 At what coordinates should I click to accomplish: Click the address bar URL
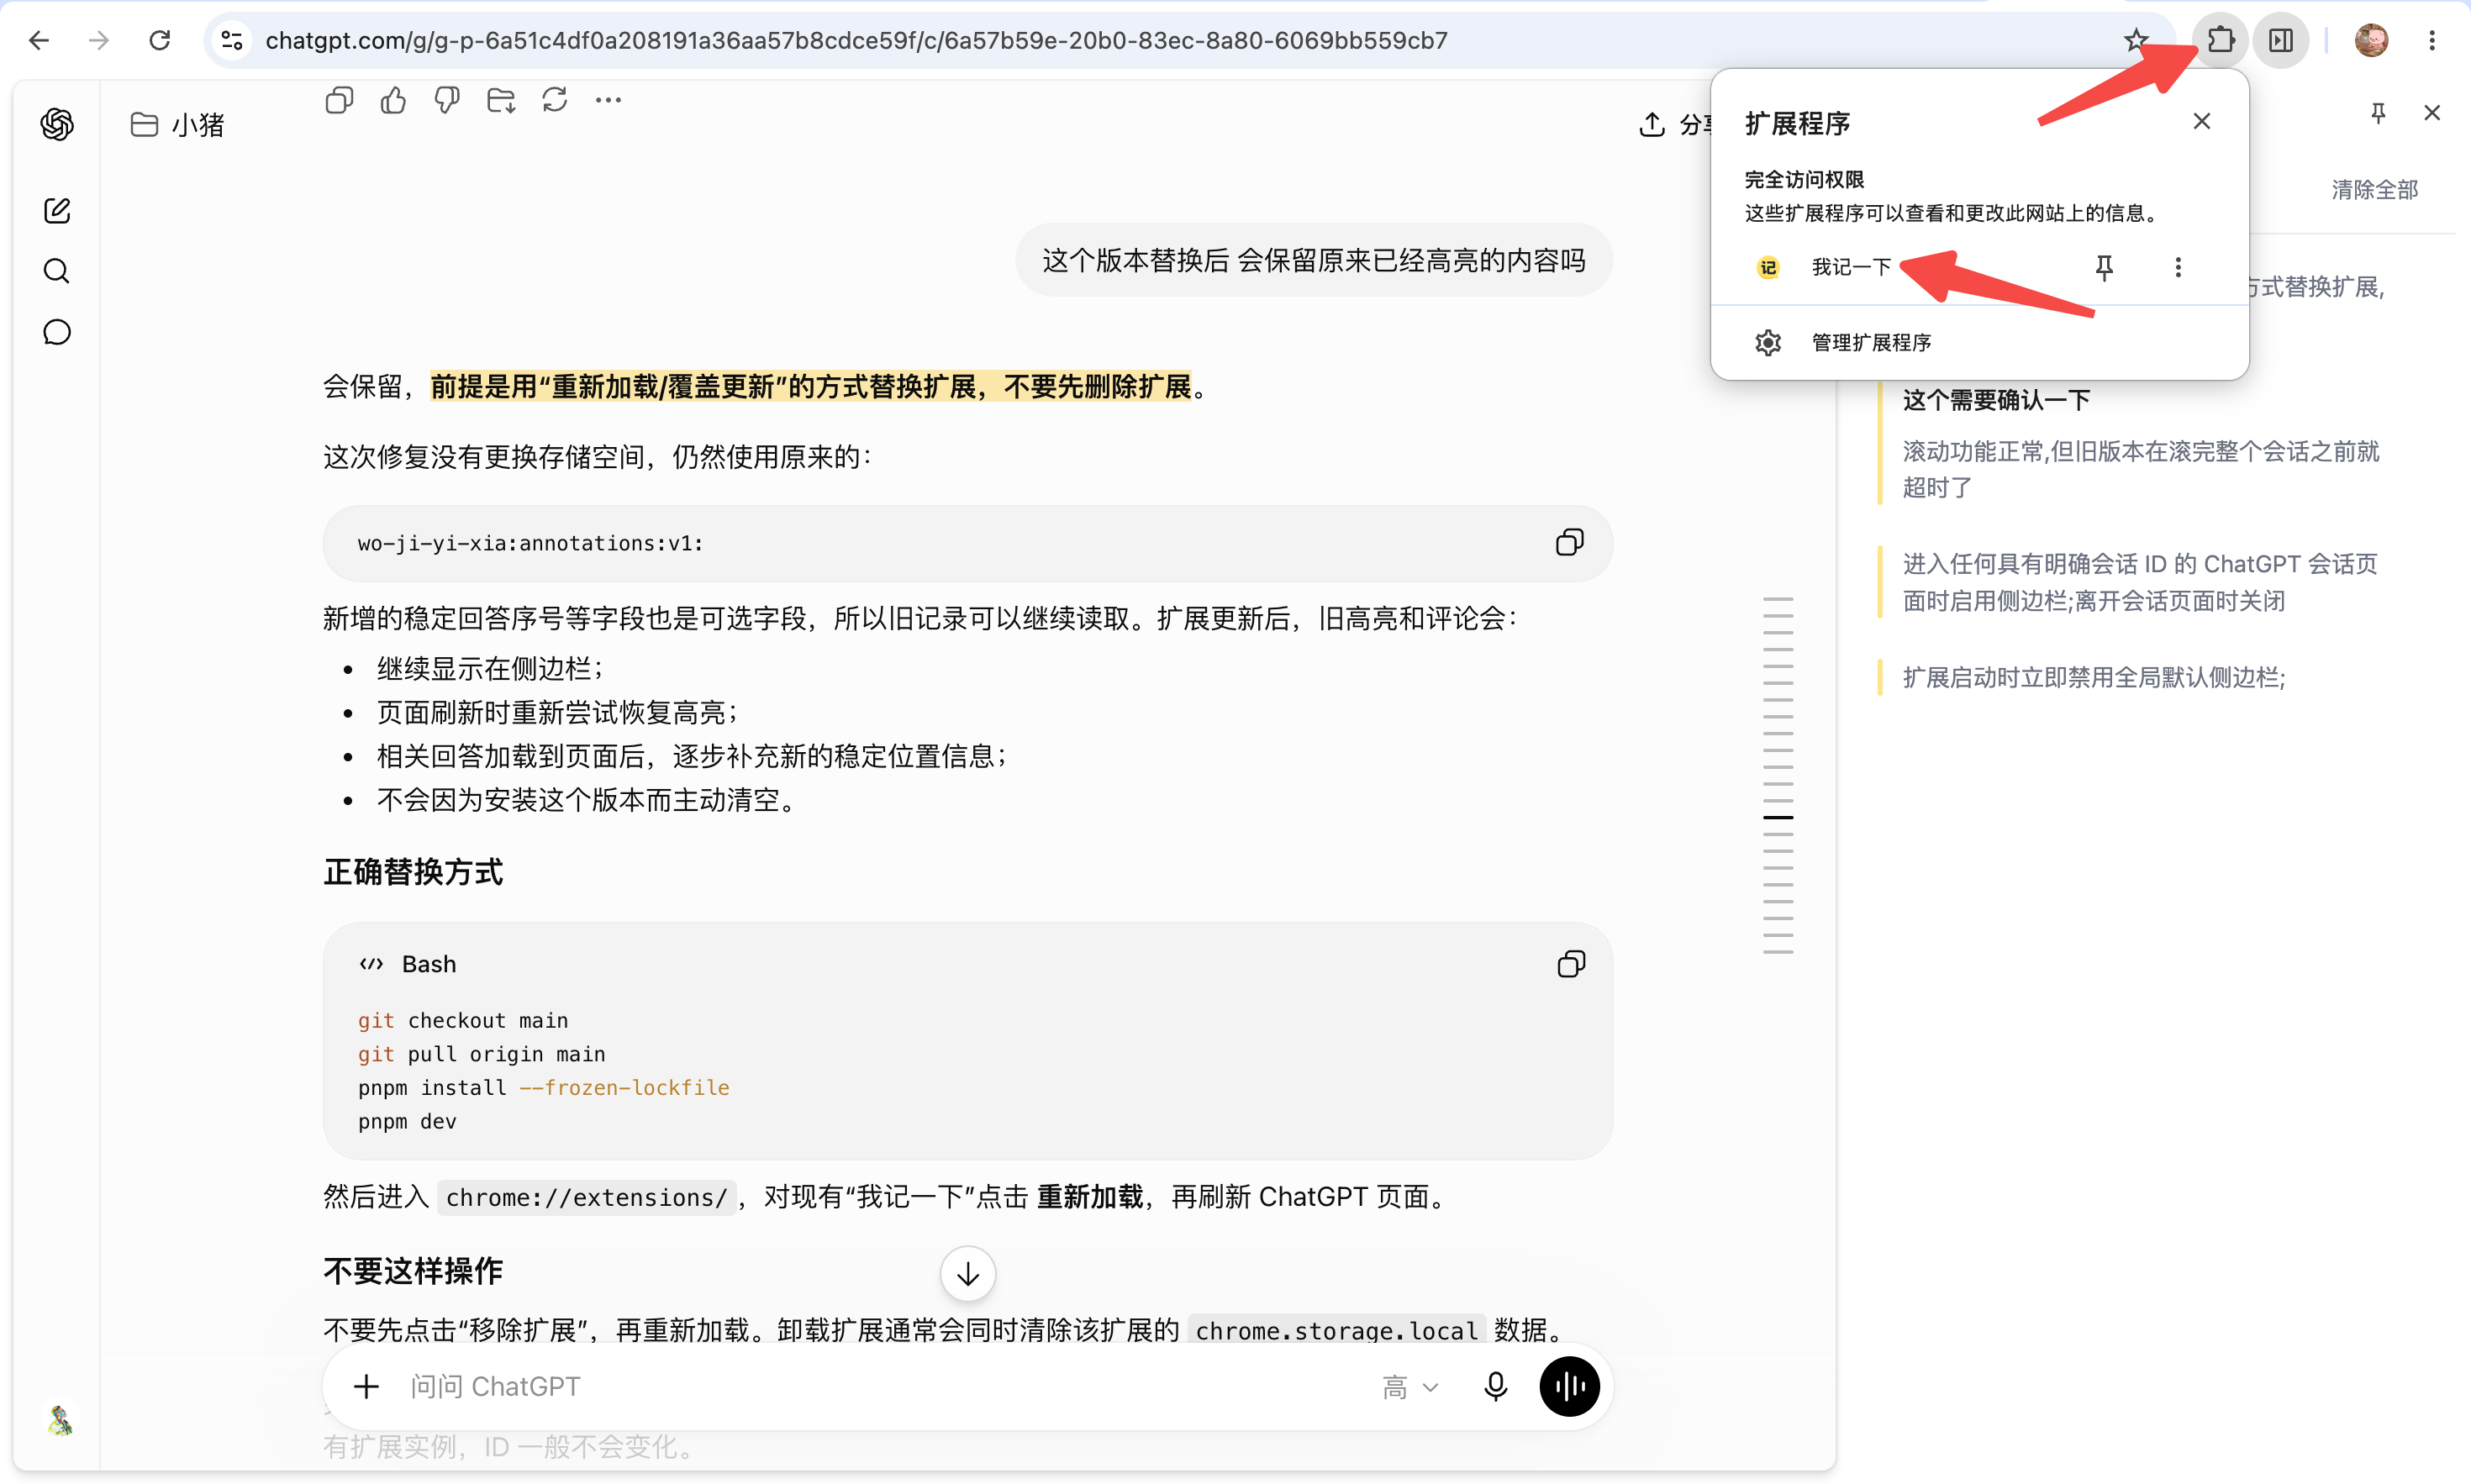tap(856, 40)
